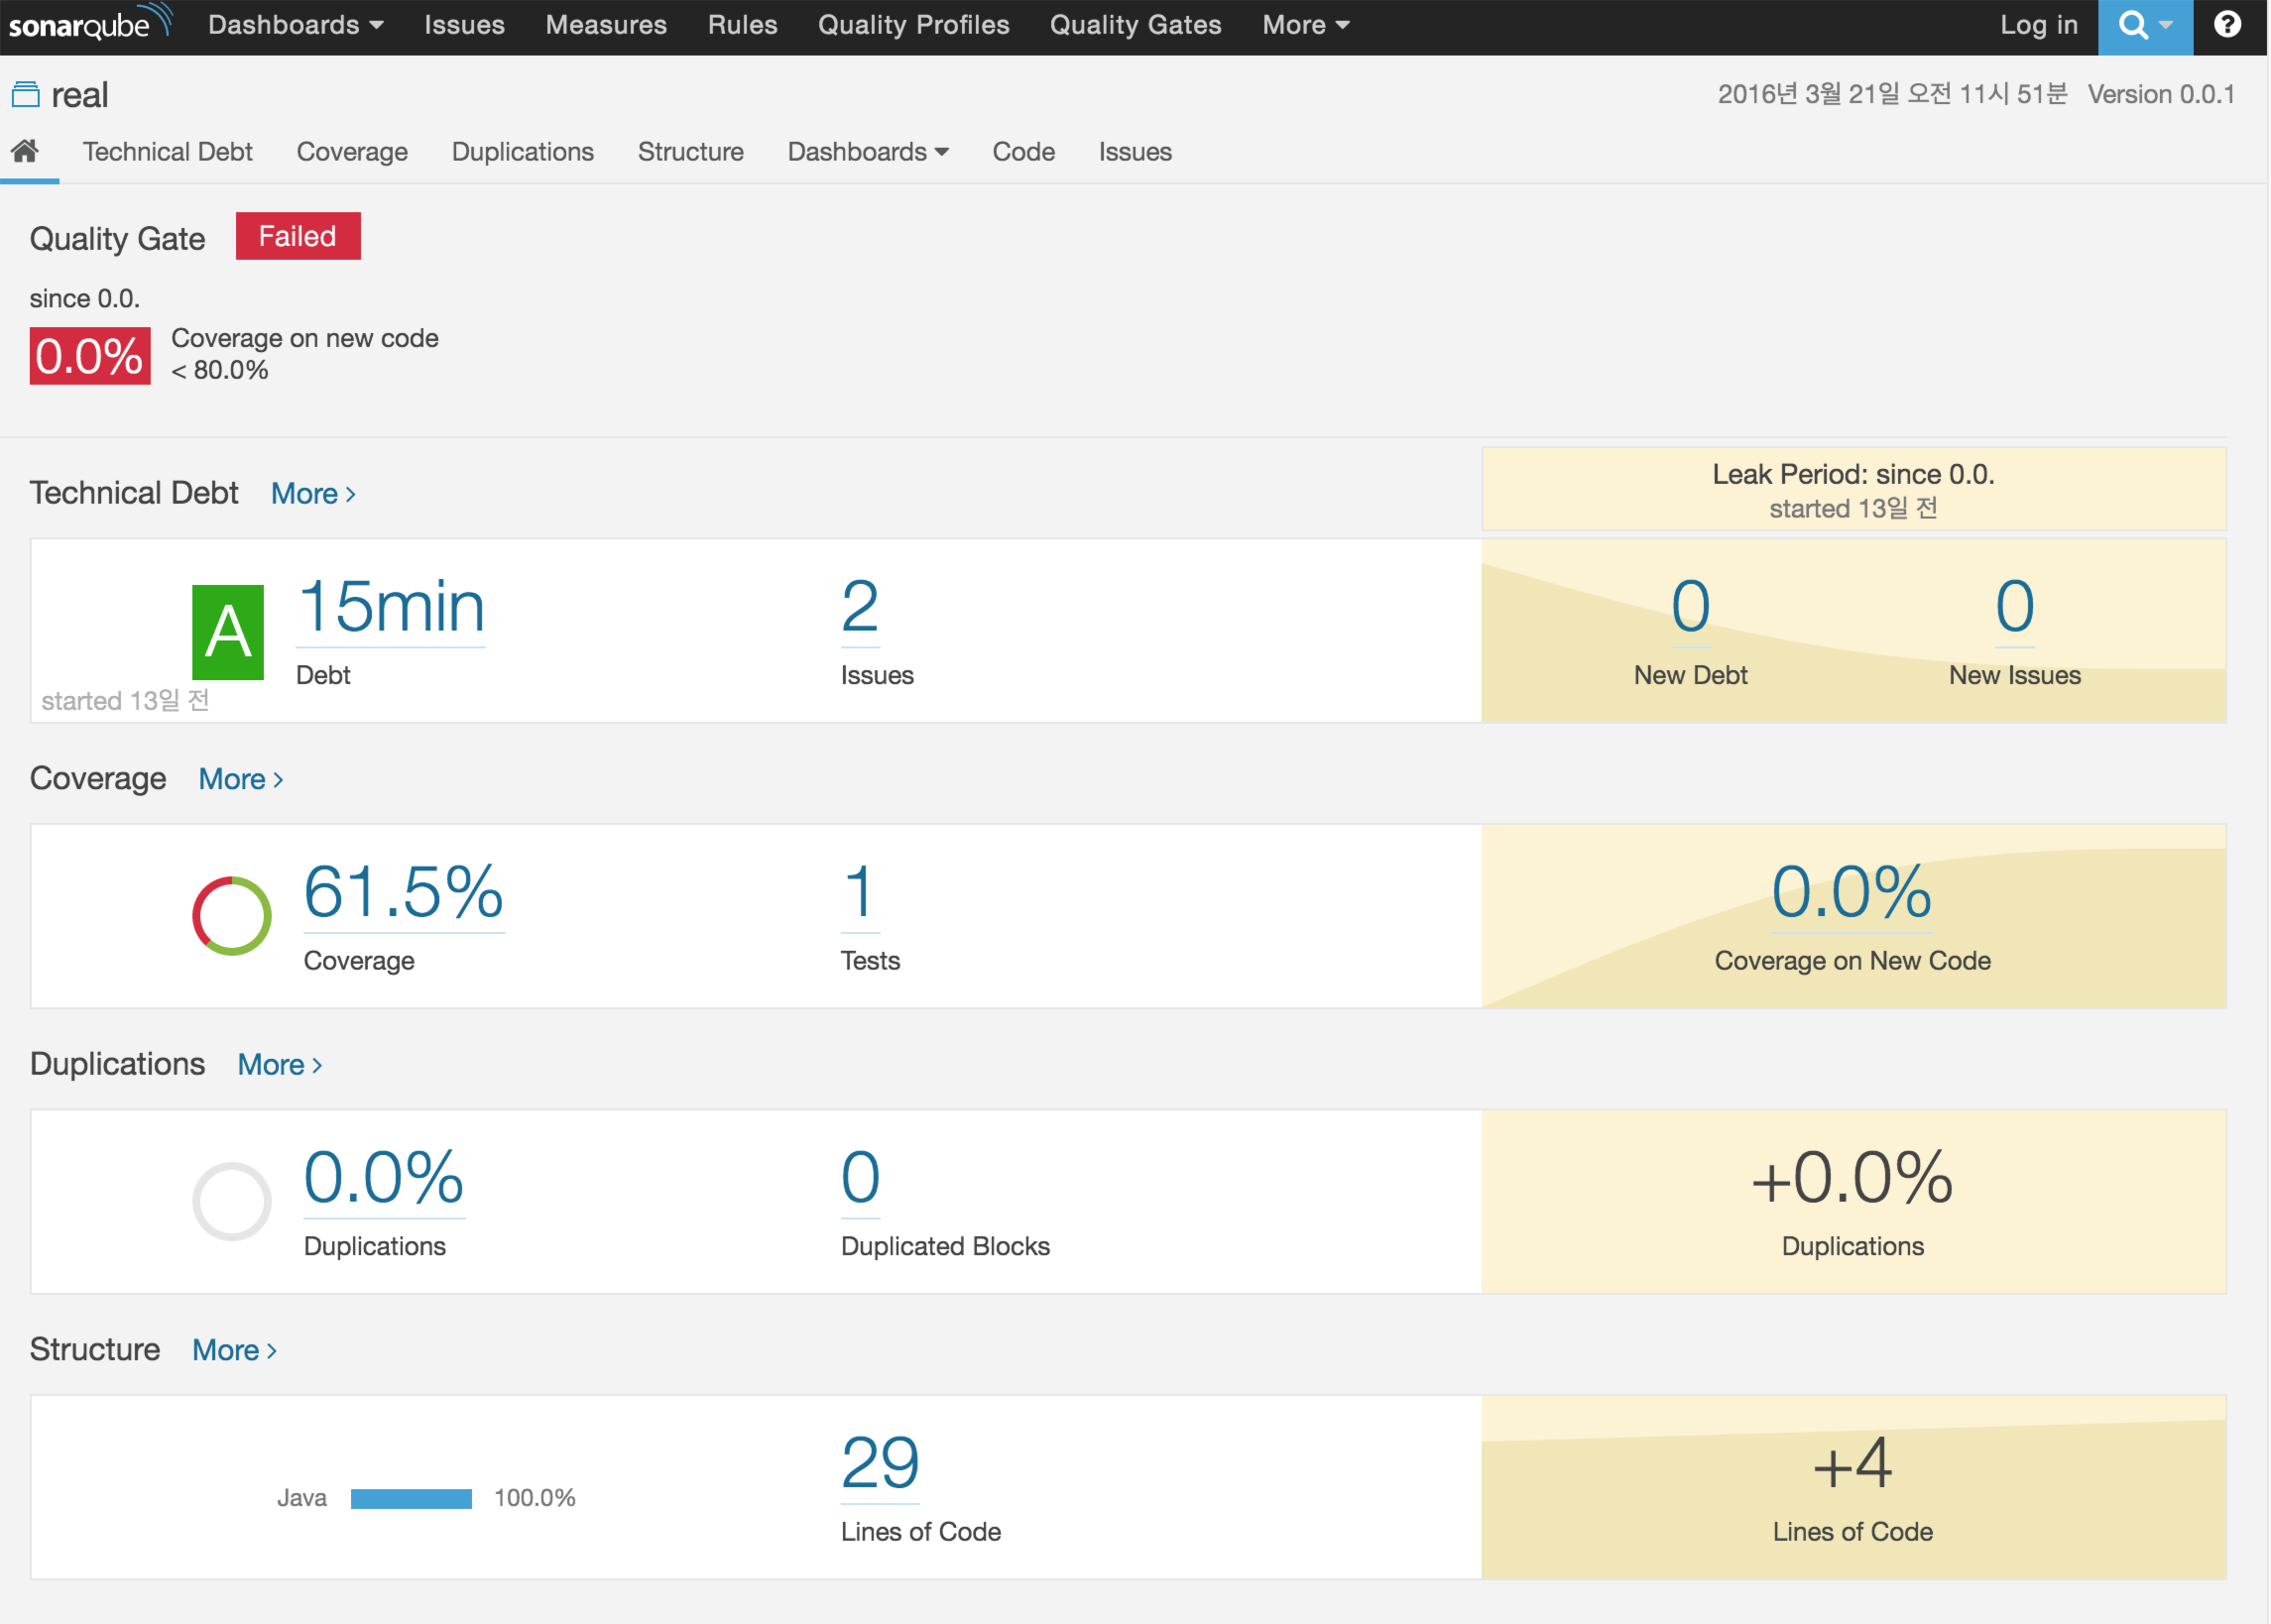Select the Structure tab on project
Image resolution: width=2271 pixels, height=1624 pixels.
point(689,151)
